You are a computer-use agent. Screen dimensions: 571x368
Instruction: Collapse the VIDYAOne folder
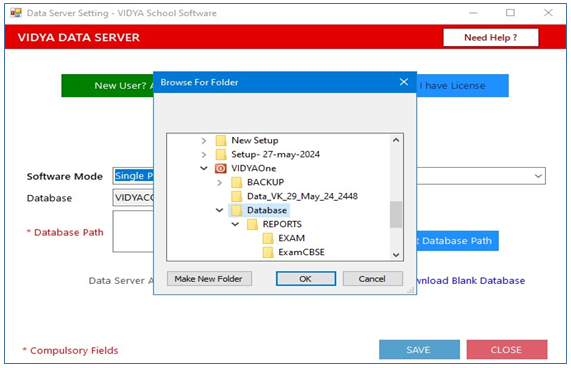(204, 168)
